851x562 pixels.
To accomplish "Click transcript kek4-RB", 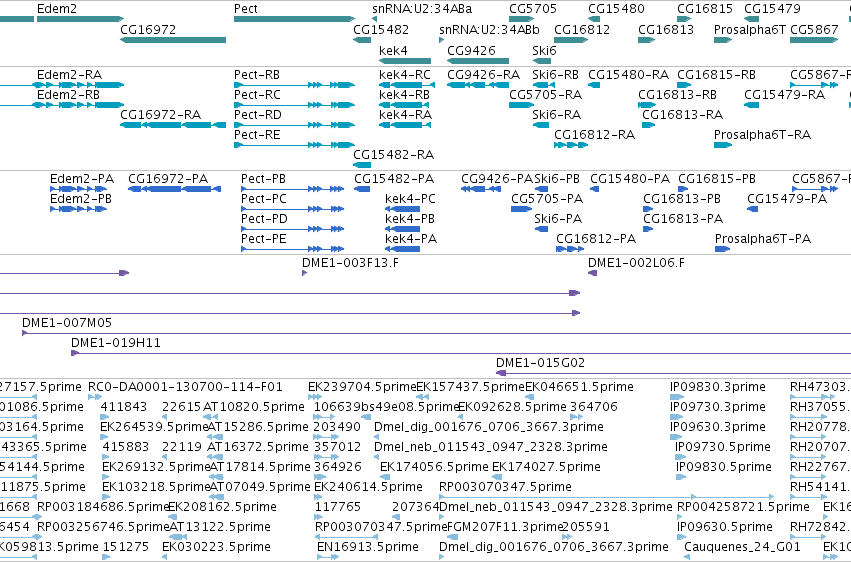I will (x=405, y=105).
